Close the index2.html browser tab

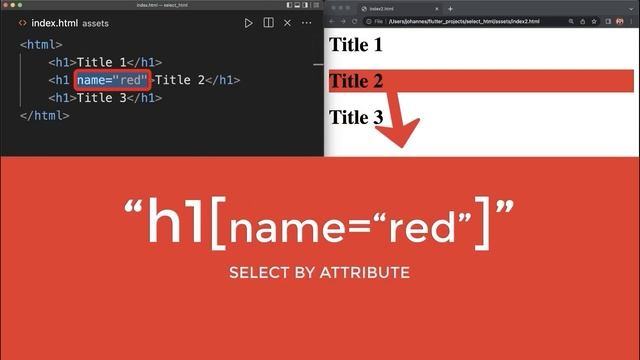click(437, 9)
